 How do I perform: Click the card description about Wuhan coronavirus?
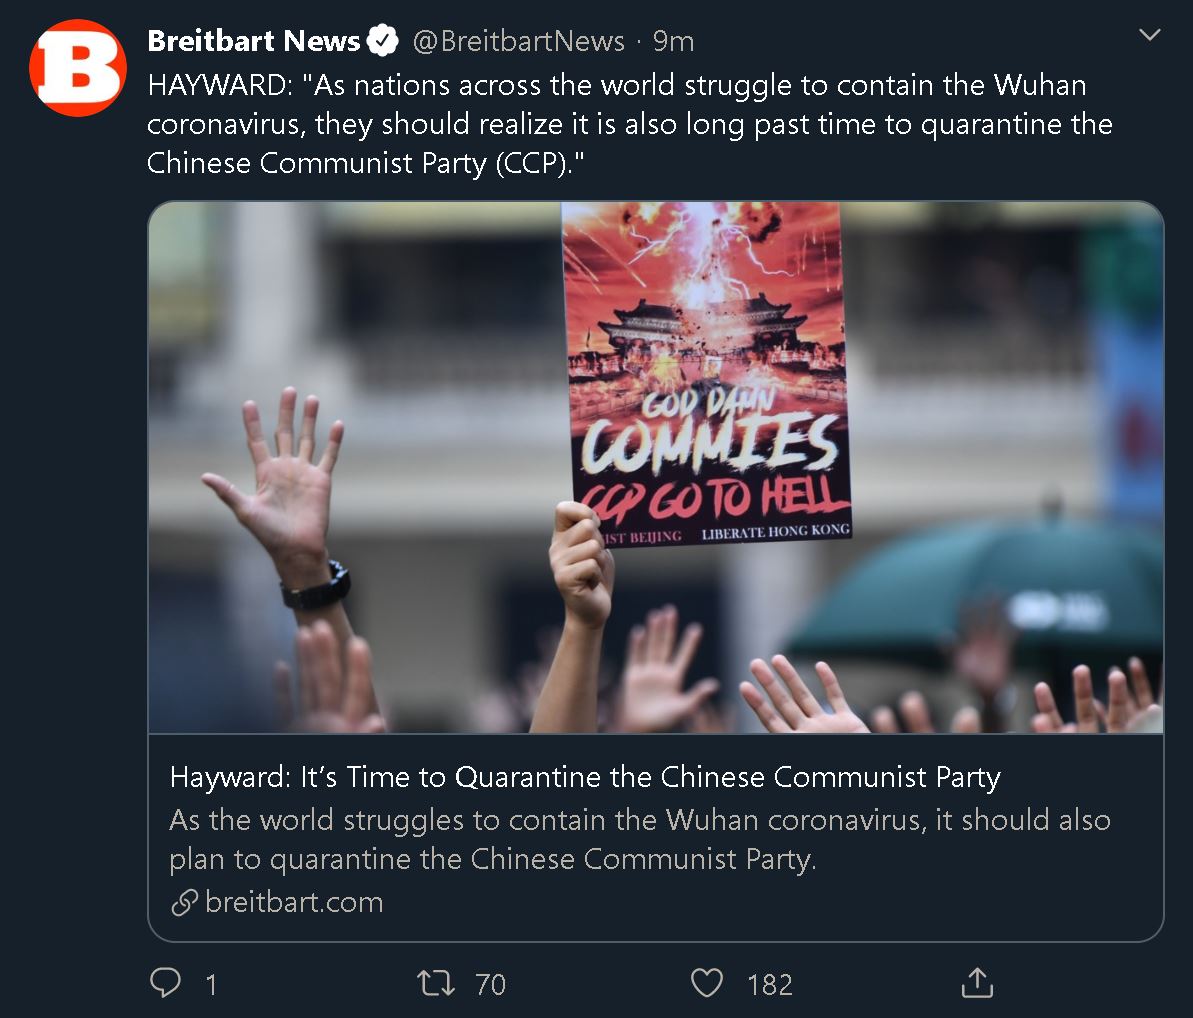tap(640, 839)
